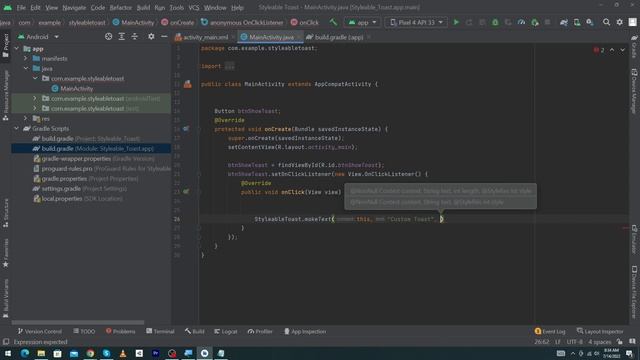Viewport: 640px width, 360px height.
Task: Open the File menu
Action: click(21, 7)
